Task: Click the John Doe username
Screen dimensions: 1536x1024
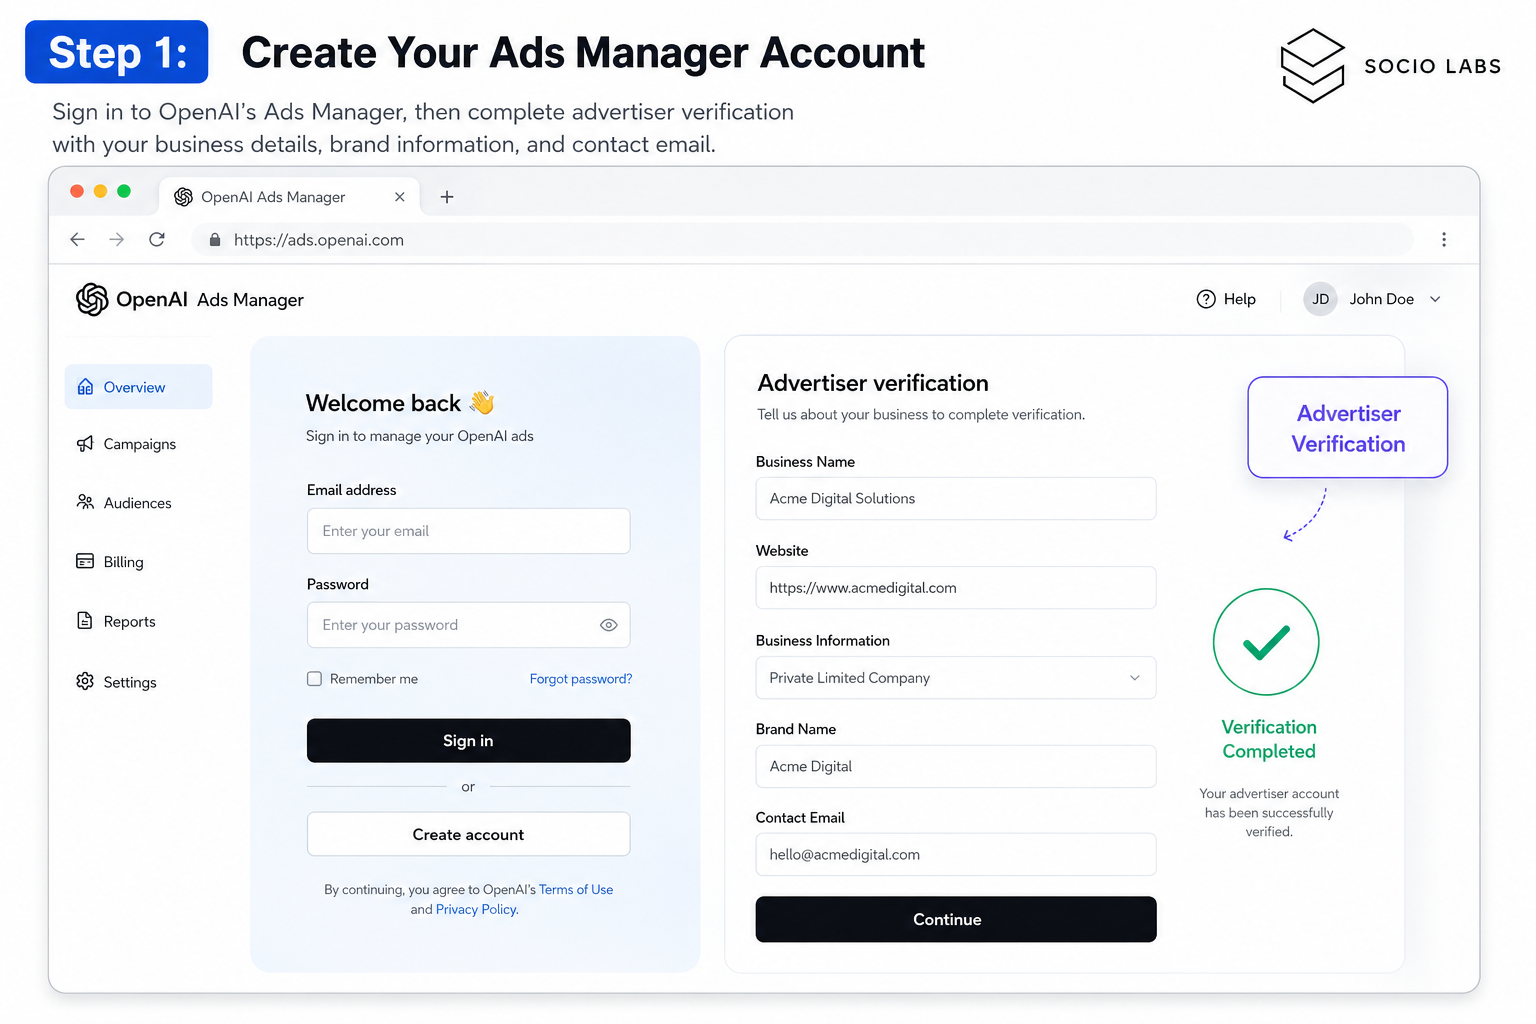Action: click(1382, 299)
